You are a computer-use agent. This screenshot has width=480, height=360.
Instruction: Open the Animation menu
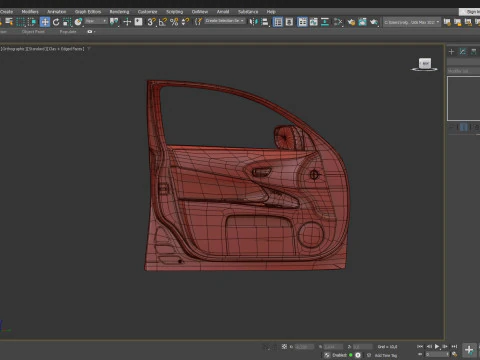56,12
